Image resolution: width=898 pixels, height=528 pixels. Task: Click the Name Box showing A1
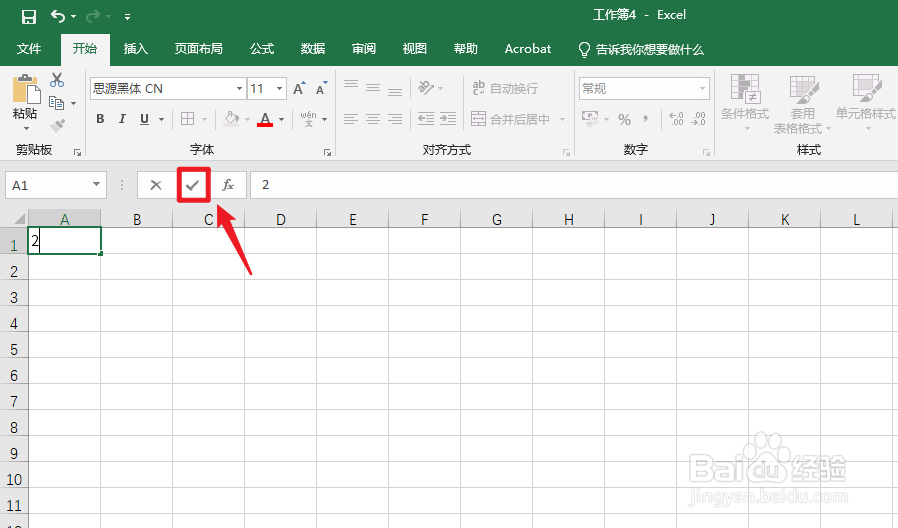pos(56,185)
